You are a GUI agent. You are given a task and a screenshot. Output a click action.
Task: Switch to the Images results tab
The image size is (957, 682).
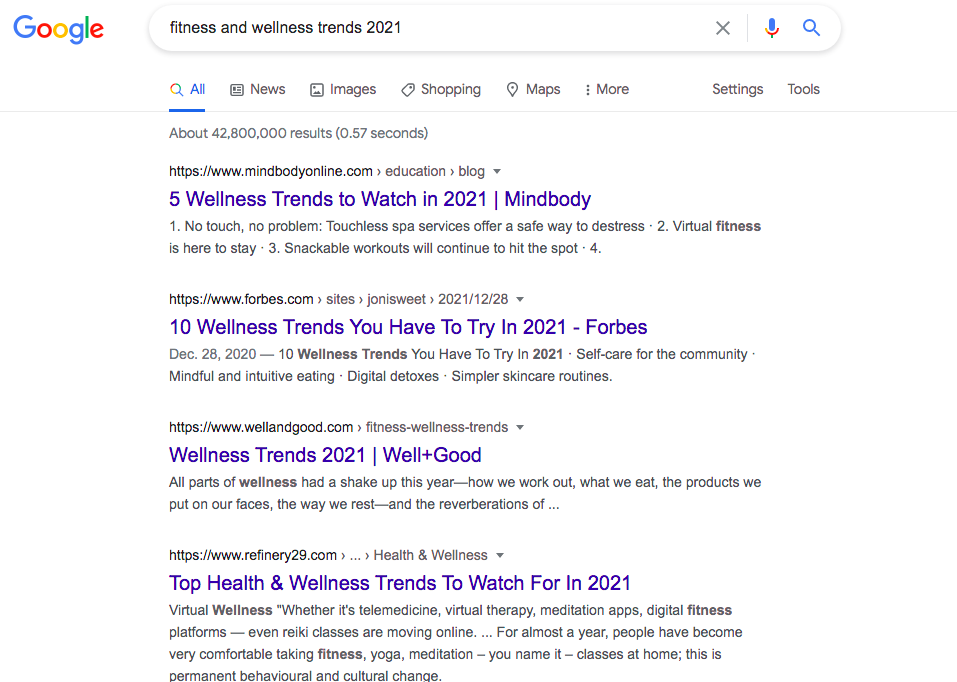pos(343,90)
